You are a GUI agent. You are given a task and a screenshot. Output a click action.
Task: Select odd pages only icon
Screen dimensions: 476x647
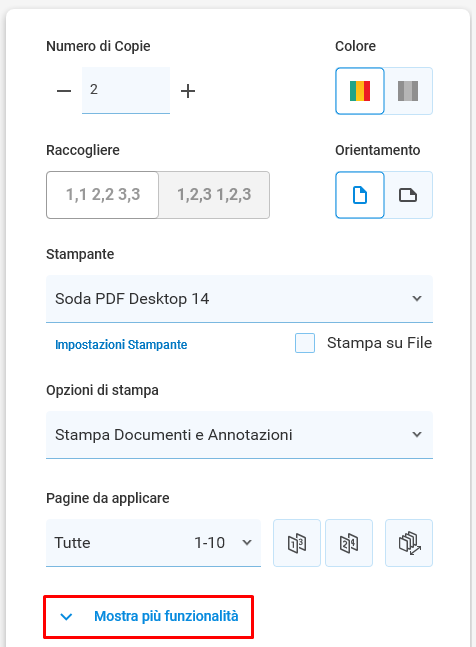pos(297,543)
